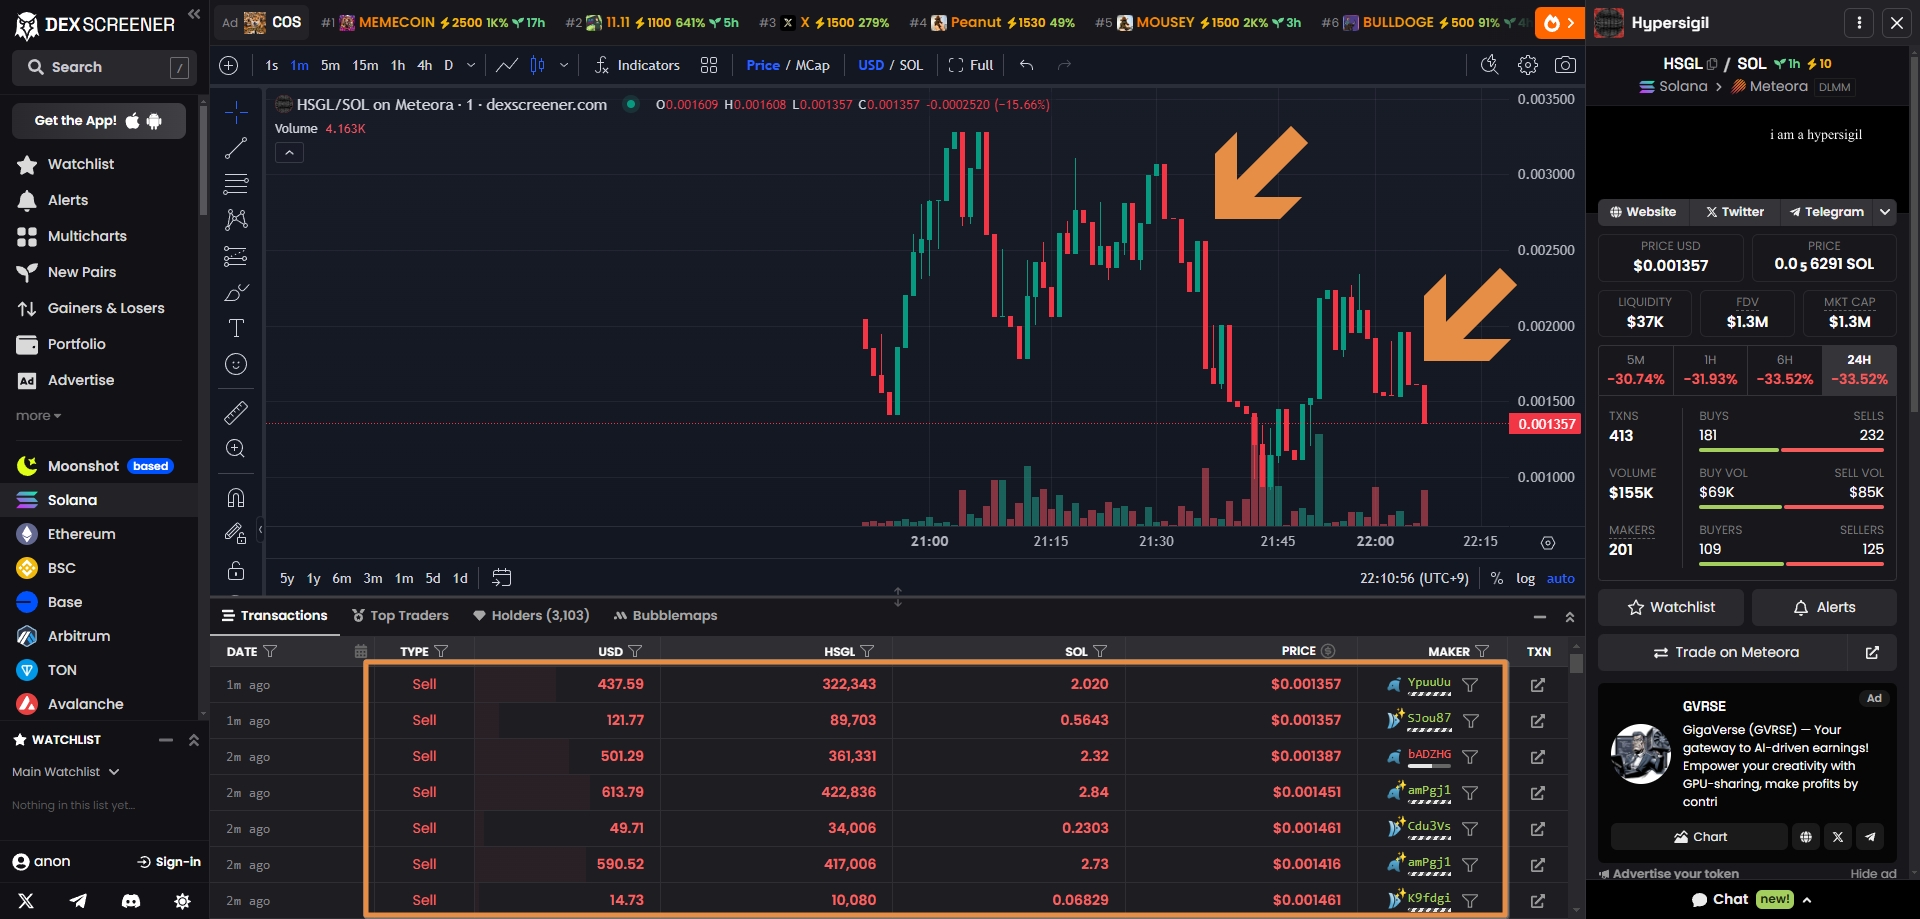The width and height of the screenshot is (1920, 919).
Task: Switch chart to 1h interval
Action: [x=398, y=65]
